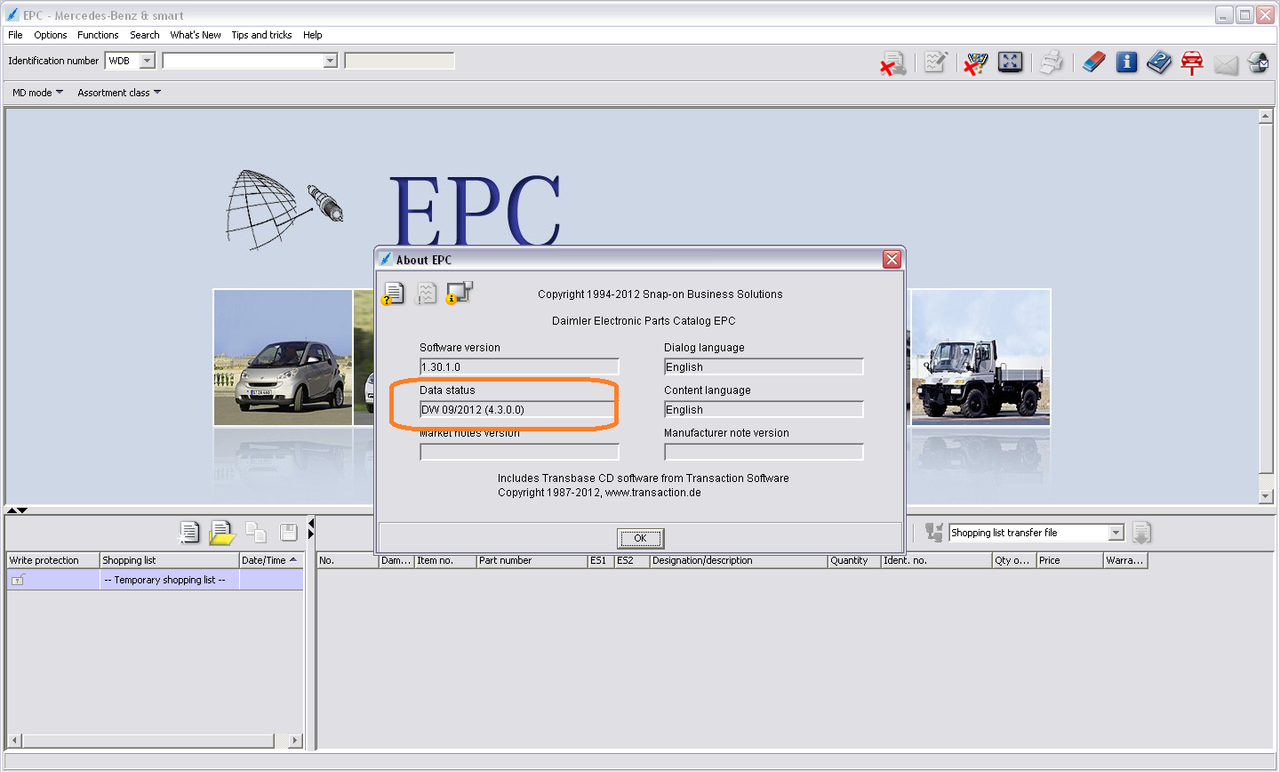
Task: Close the About EPC dialog with the red X
Action: click(x=892, y=260)
